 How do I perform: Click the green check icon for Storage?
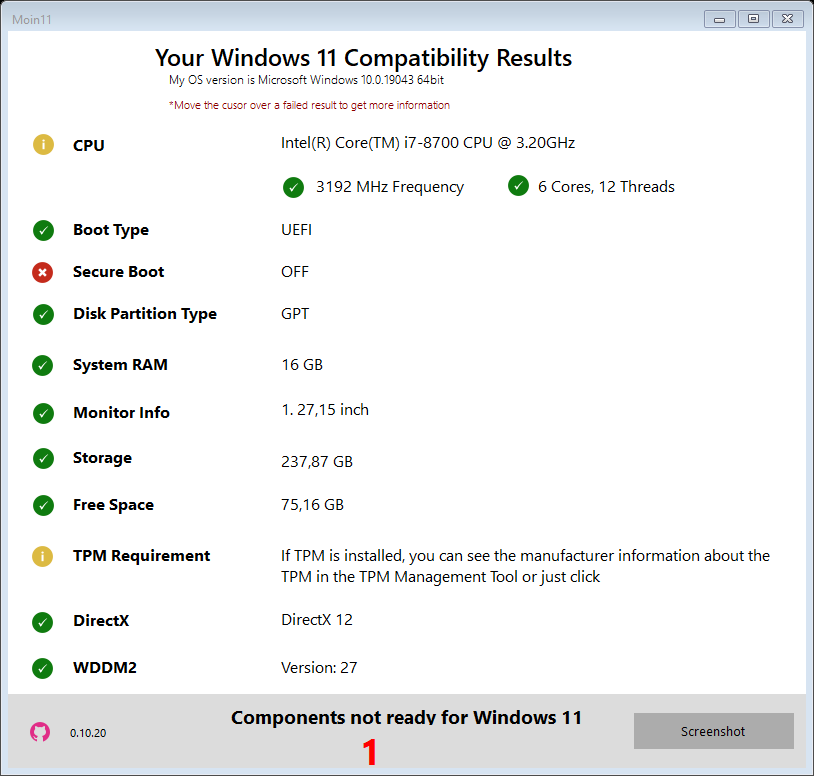[x=43, y=458]
